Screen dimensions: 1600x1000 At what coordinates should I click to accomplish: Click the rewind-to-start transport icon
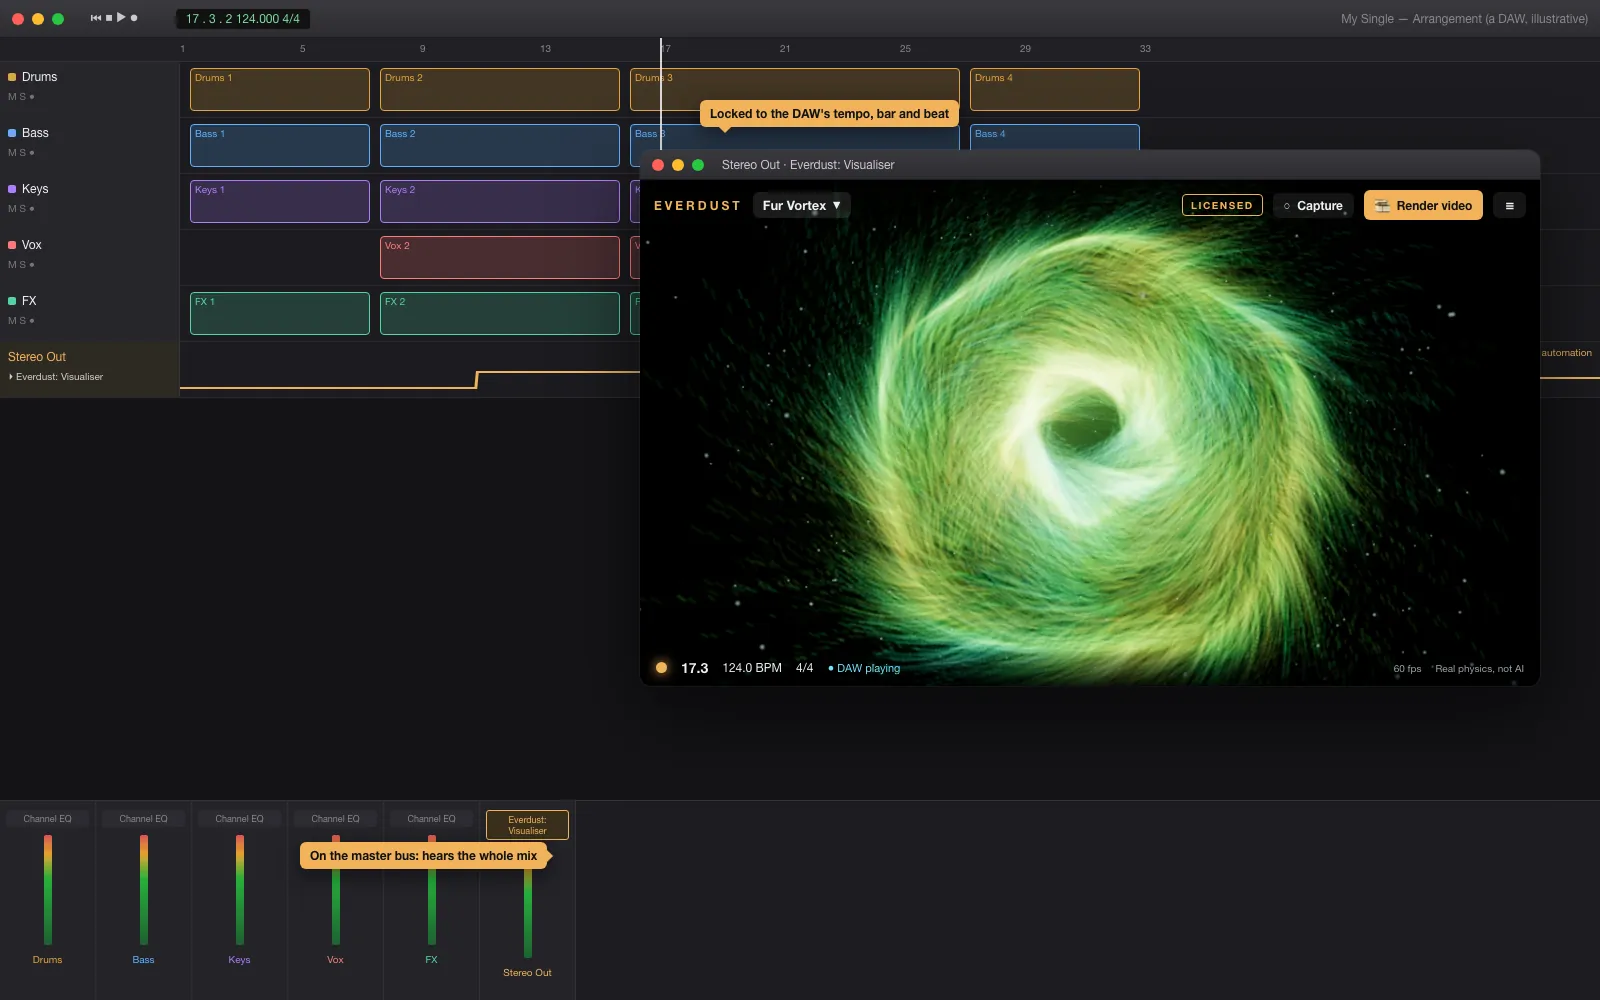(96, 18)
